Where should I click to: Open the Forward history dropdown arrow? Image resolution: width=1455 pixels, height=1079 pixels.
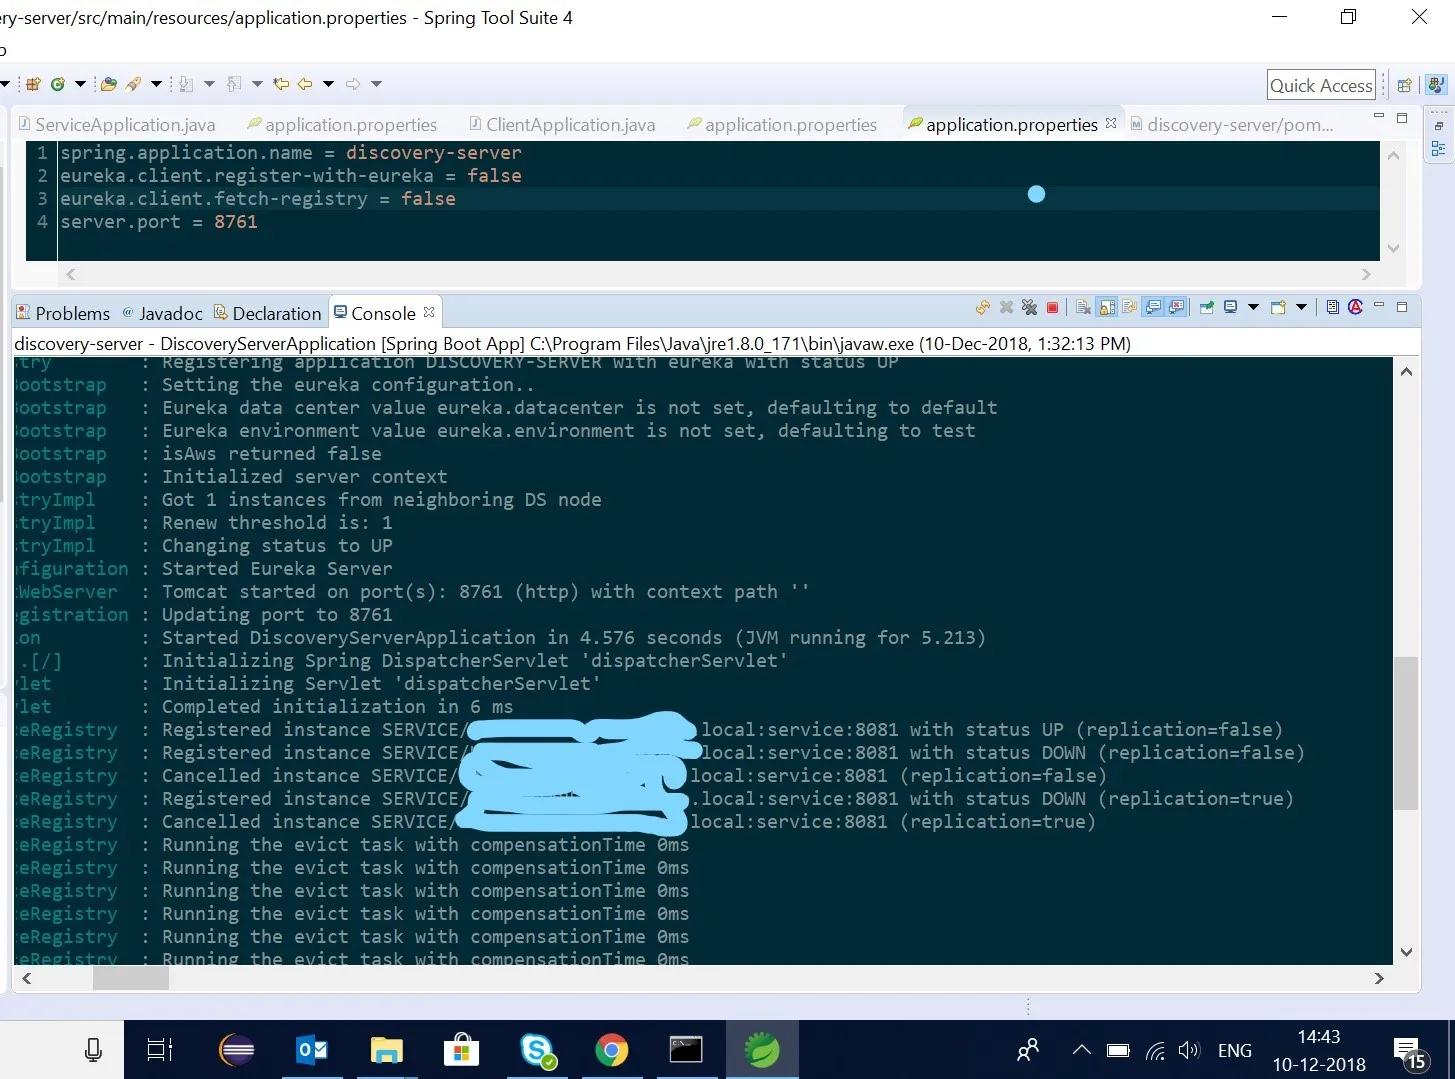376,84
